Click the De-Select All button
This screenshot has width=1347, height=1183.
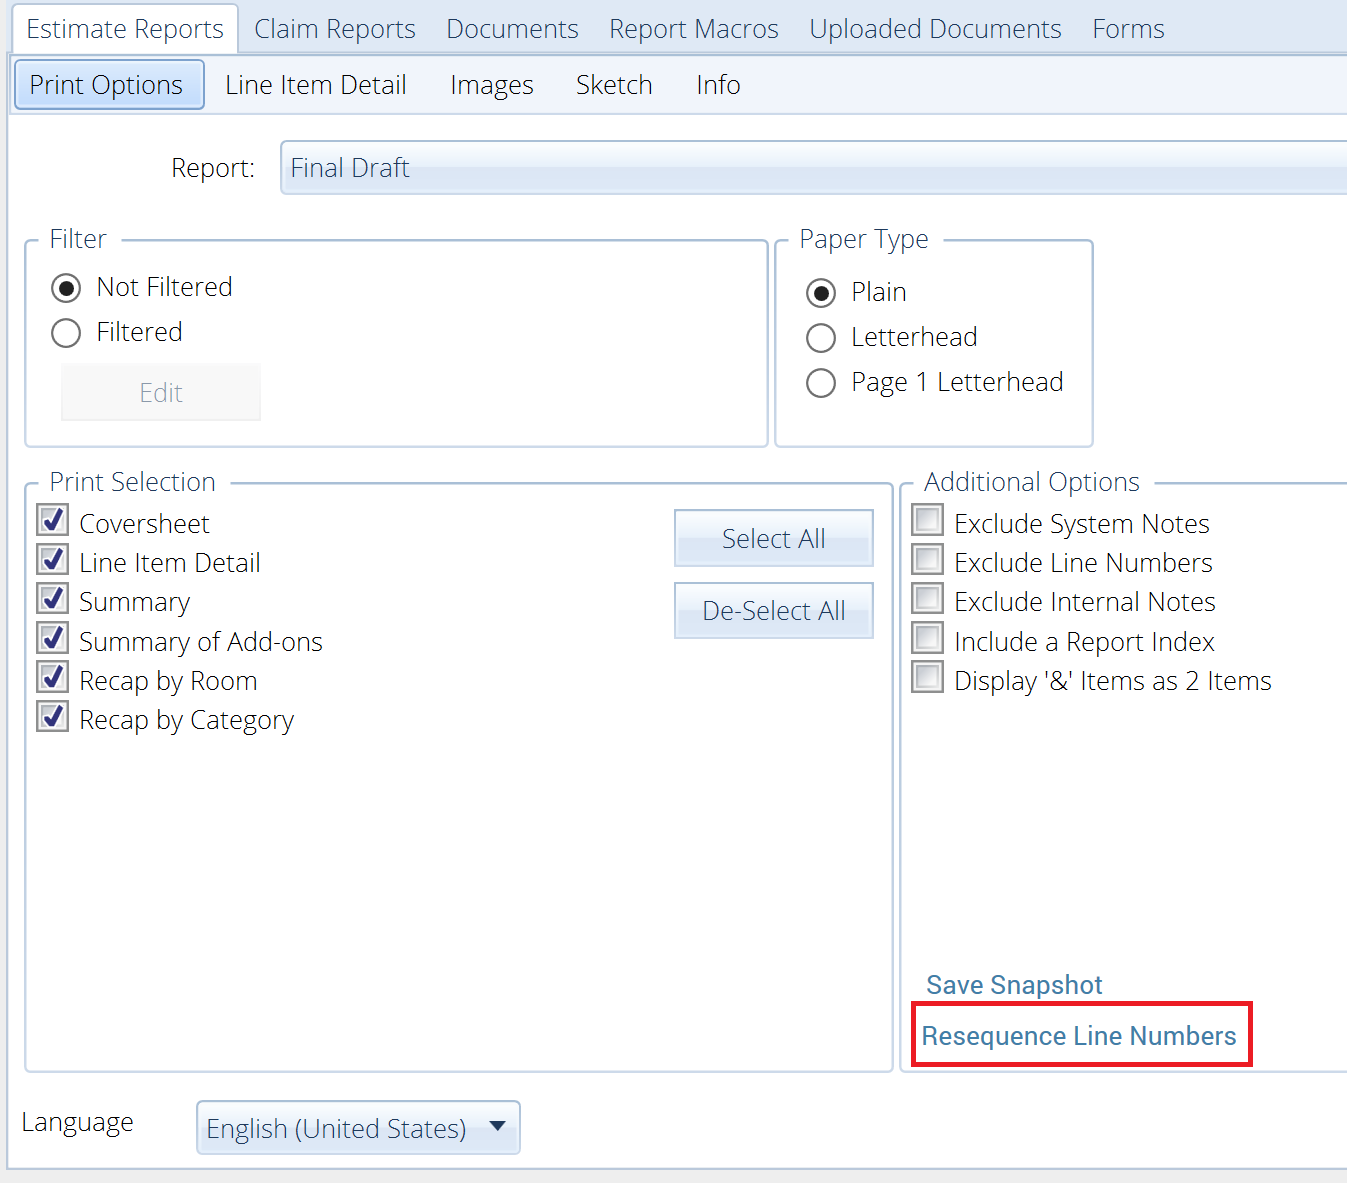pyautogui.click(x=774, y=610)
